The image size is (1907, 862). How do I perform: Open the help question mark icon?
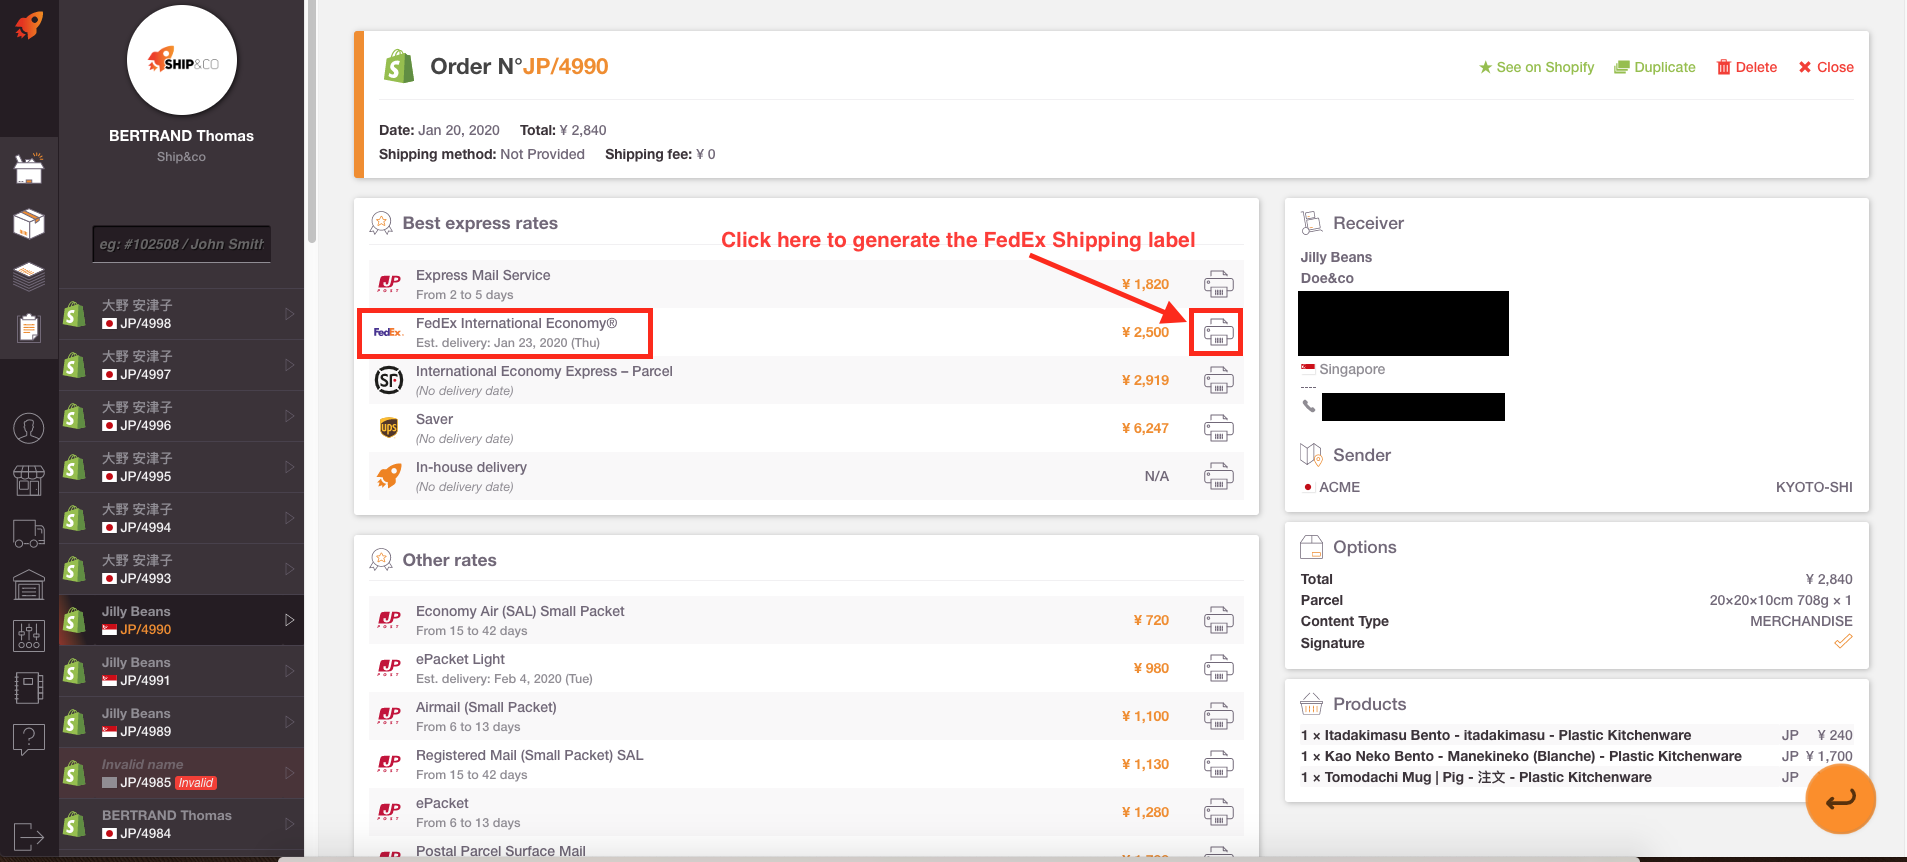(x=29, y=740)
